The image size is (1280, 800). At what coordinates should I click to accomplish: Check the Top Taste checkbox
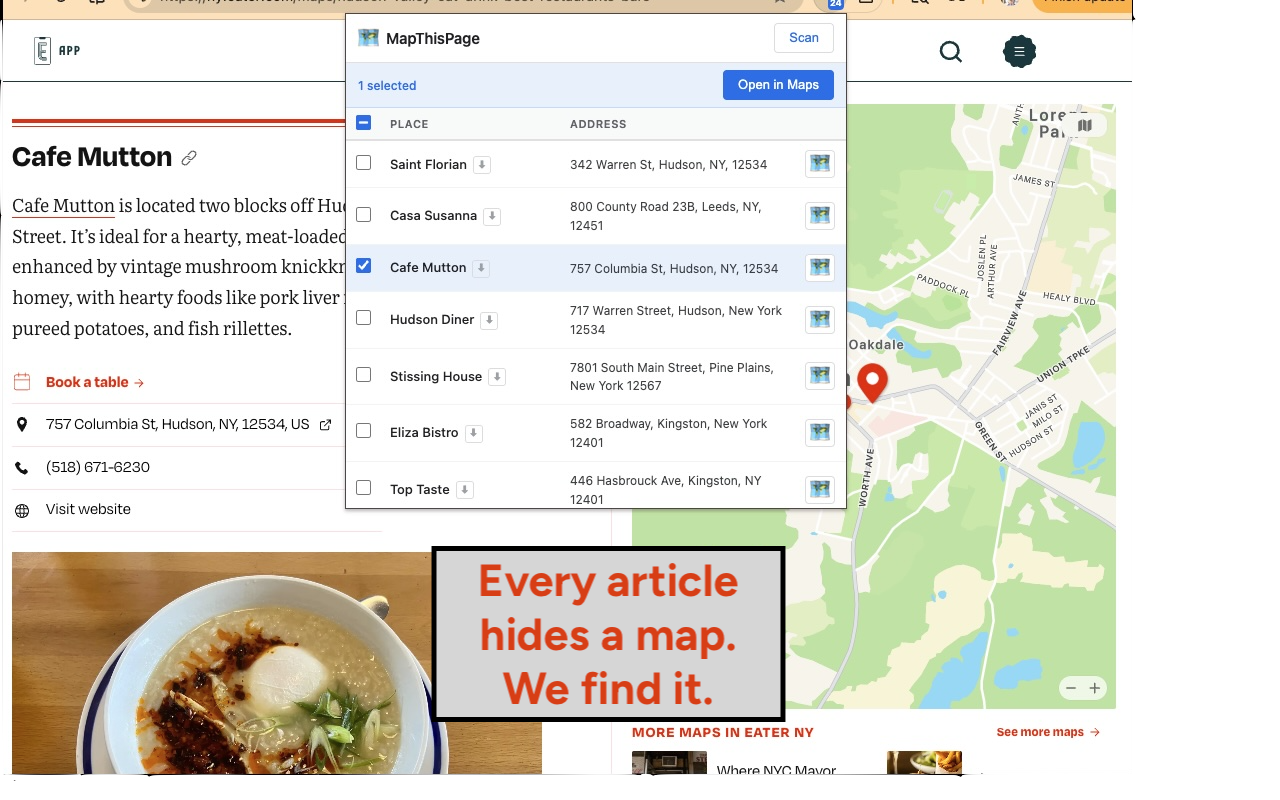(364, 488)
